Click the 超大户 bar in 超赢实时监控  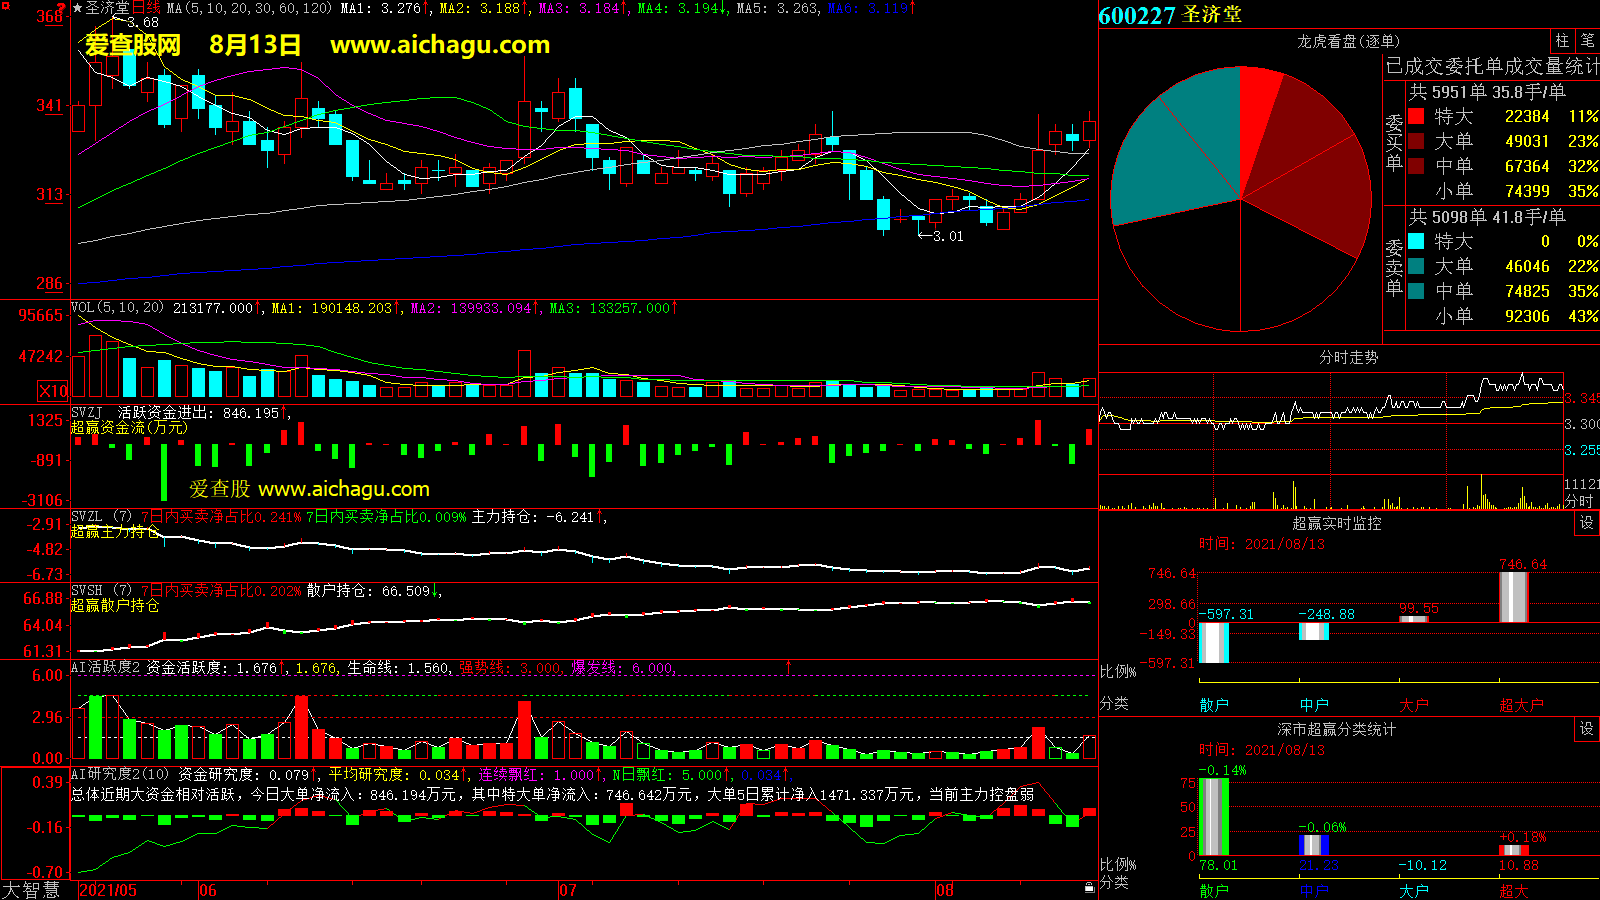[1513, 597]
